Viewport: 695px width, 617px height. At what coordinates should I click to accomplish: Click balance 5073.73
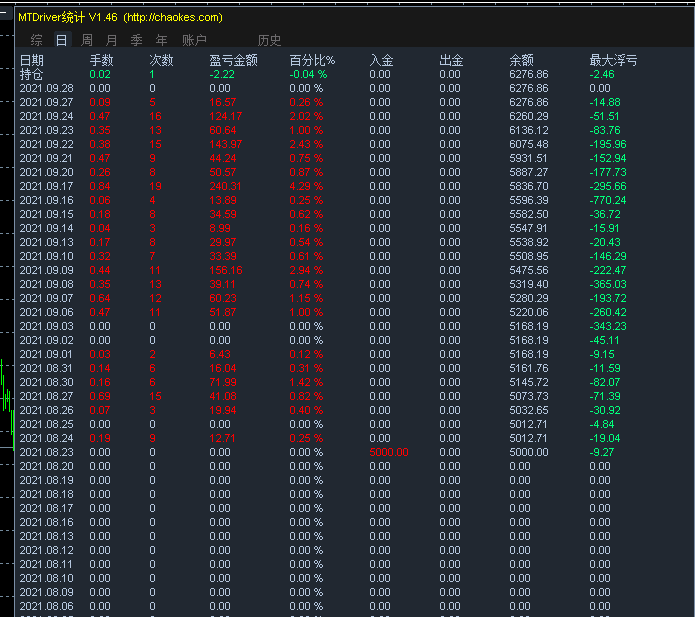click(x=529, y=396)
